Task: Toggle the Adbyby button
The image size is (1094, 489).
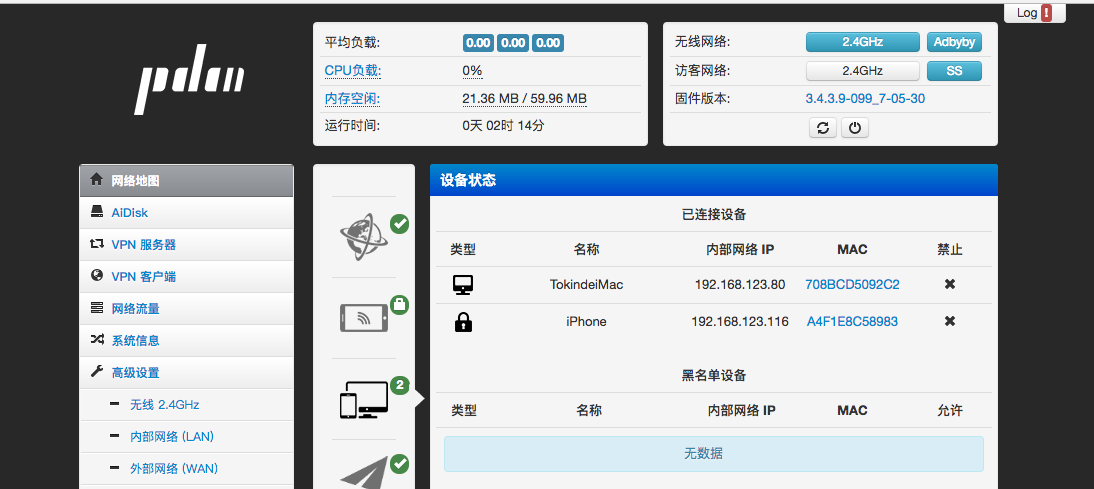Action: pos(954,42)
